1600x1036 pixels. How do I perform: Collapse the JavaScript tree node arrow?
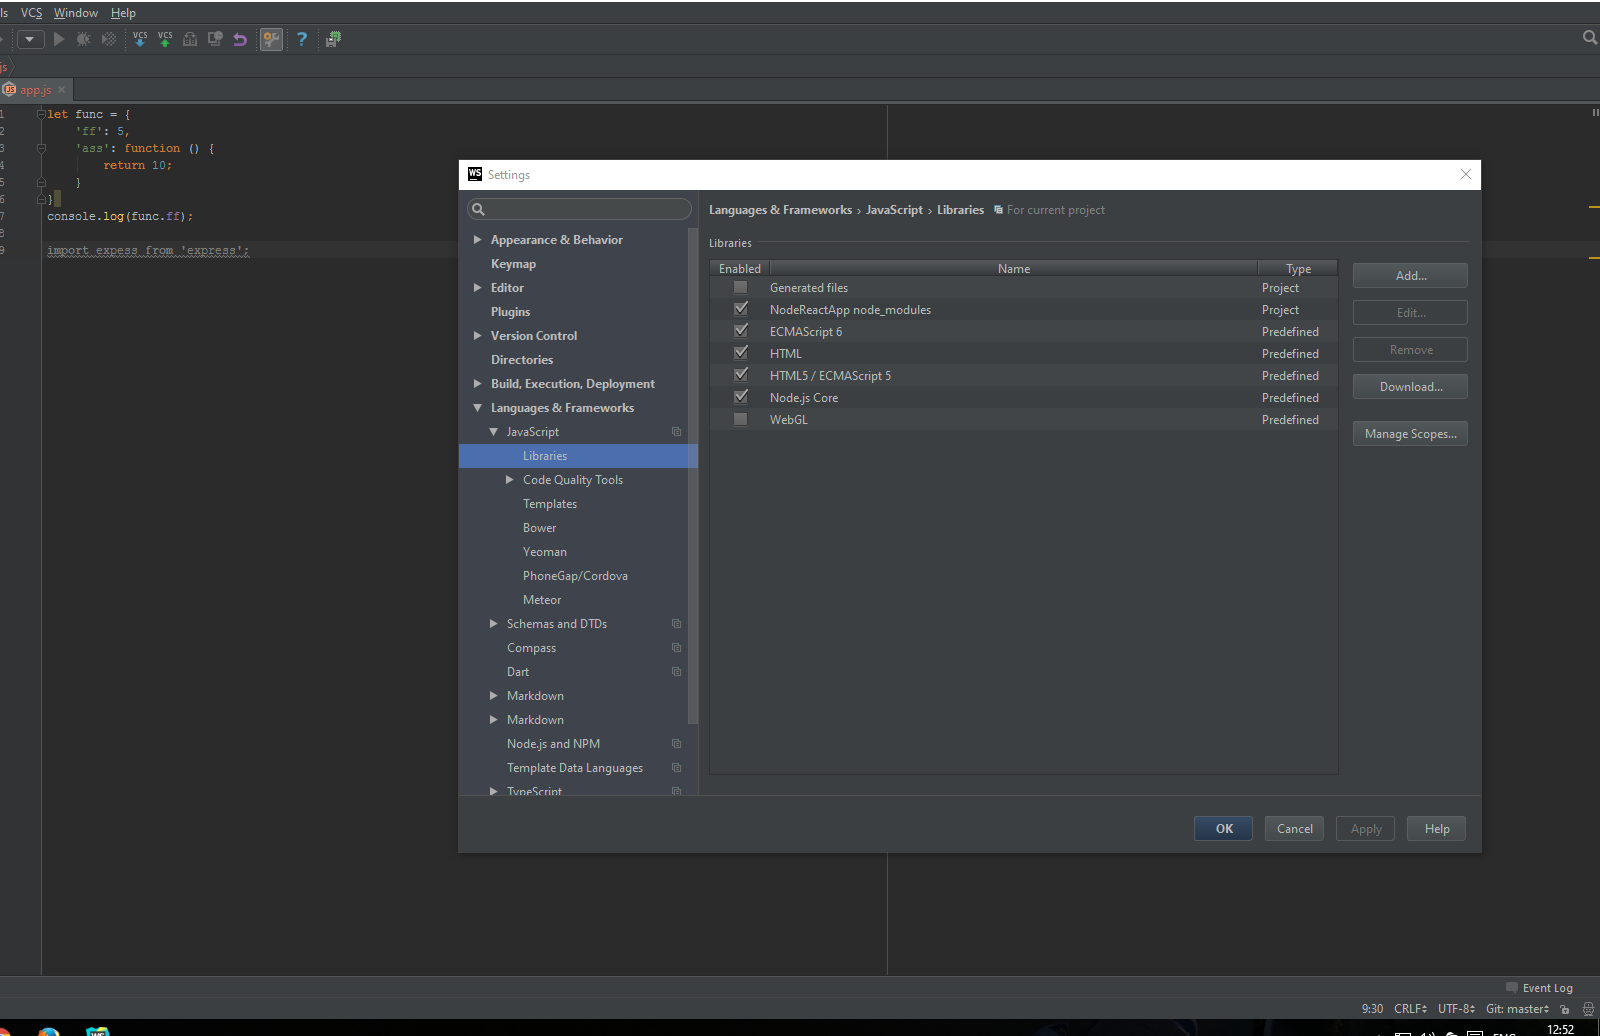[494, 432]
